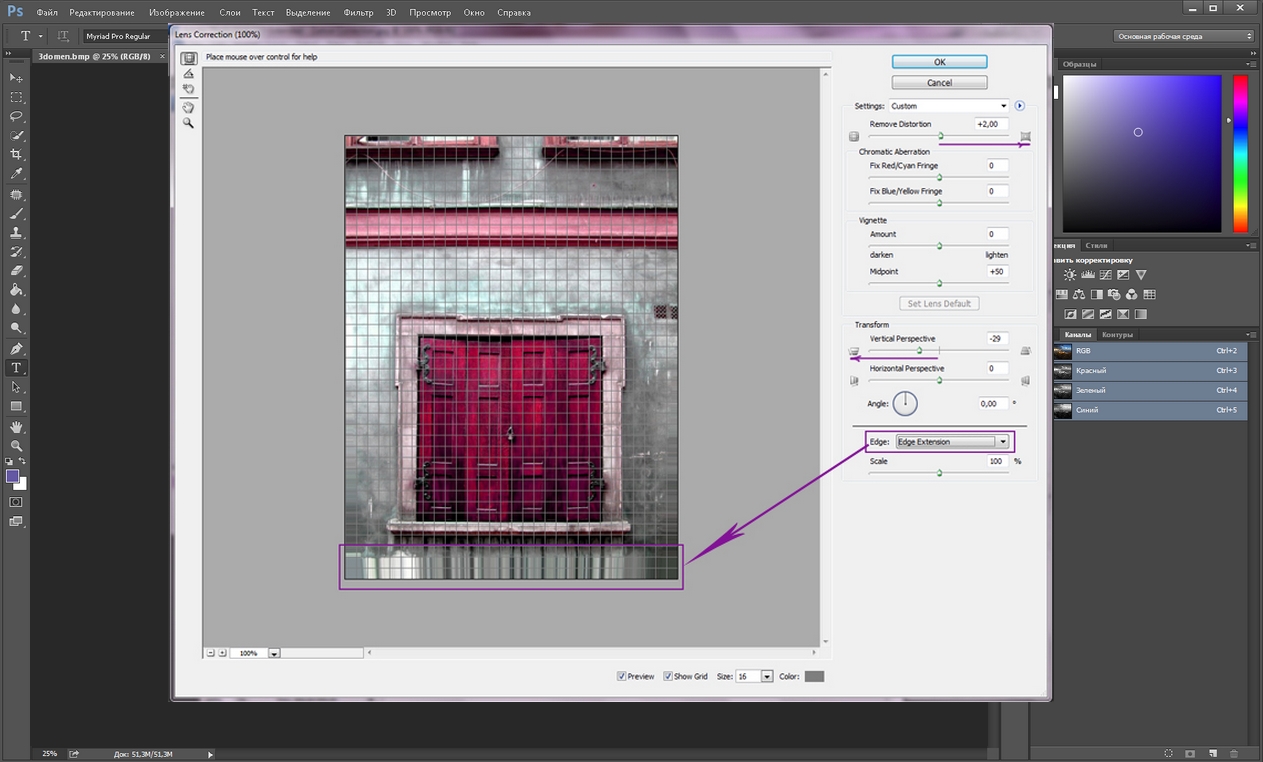
Task: Click the OK button
Action: [939, 62]
